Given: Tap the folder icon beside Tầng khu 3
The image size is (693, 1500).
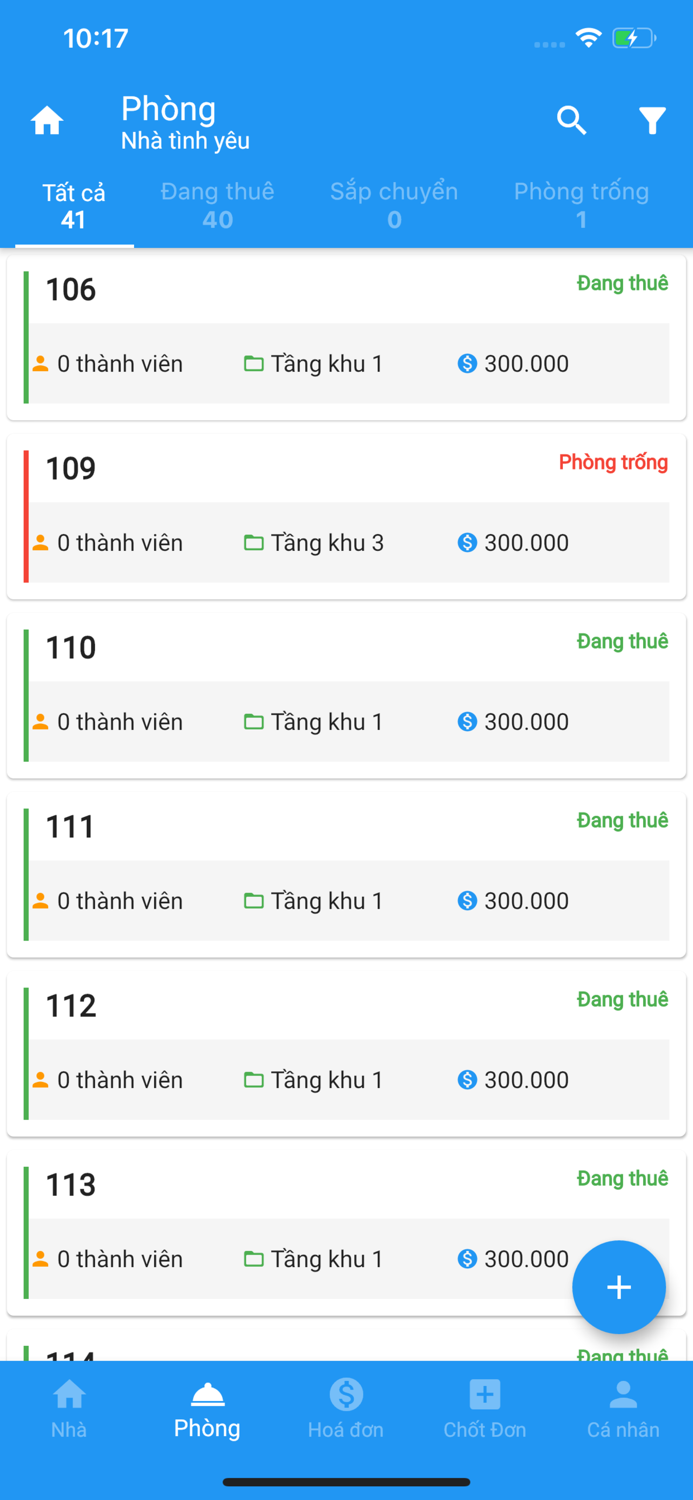Looking at the screenshot, I should [254, 542].
